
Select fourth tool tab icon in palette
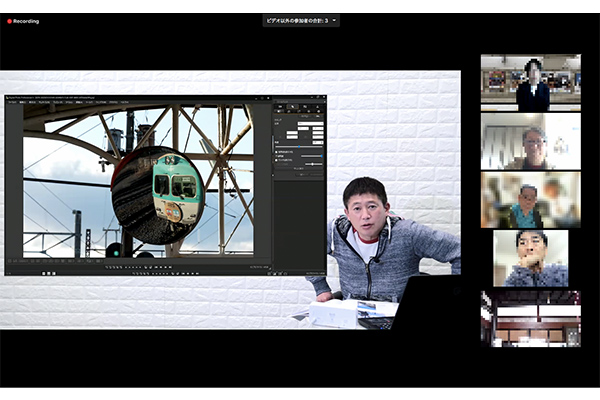(318, 108)
